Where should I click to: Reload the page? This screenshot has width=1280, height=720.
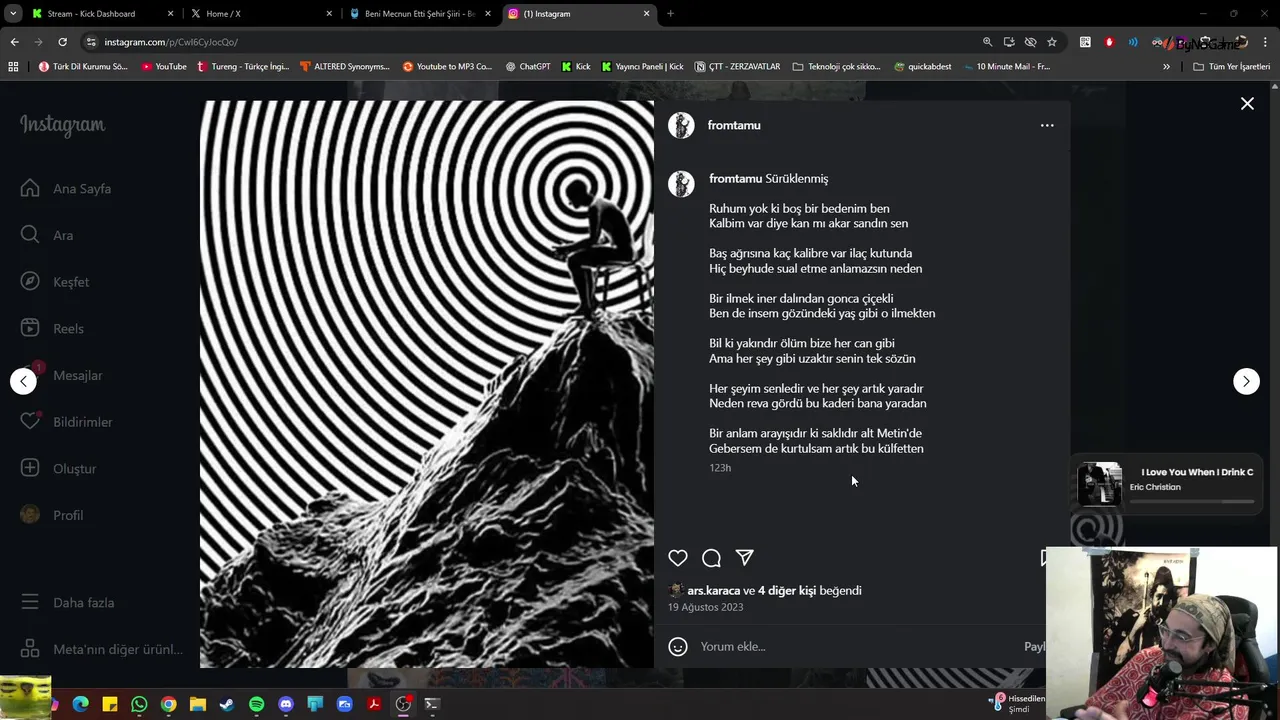(62, 42)
